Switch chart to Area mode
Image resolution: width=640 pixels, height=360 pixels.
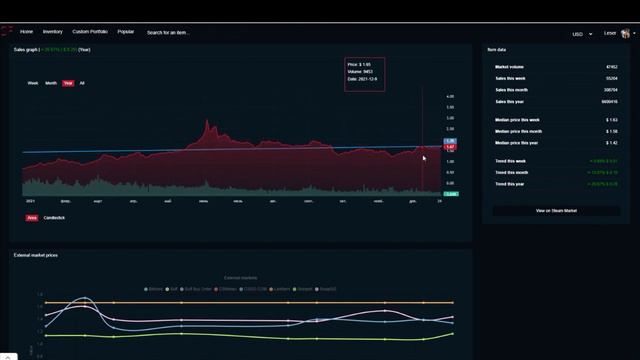point(32,218)
